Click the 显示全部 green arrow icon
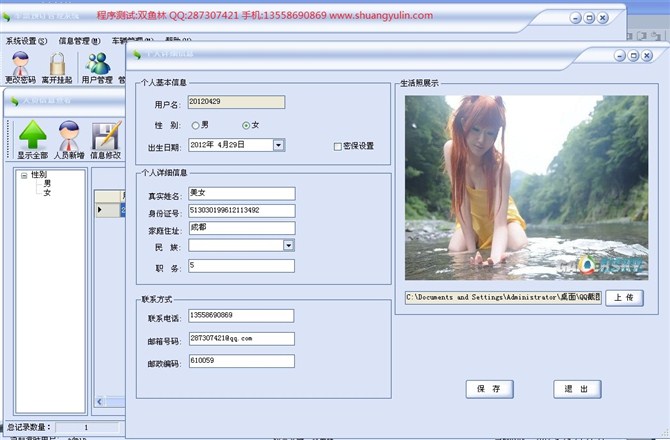This screenshot has width=670, height=440. pos(33,136)
